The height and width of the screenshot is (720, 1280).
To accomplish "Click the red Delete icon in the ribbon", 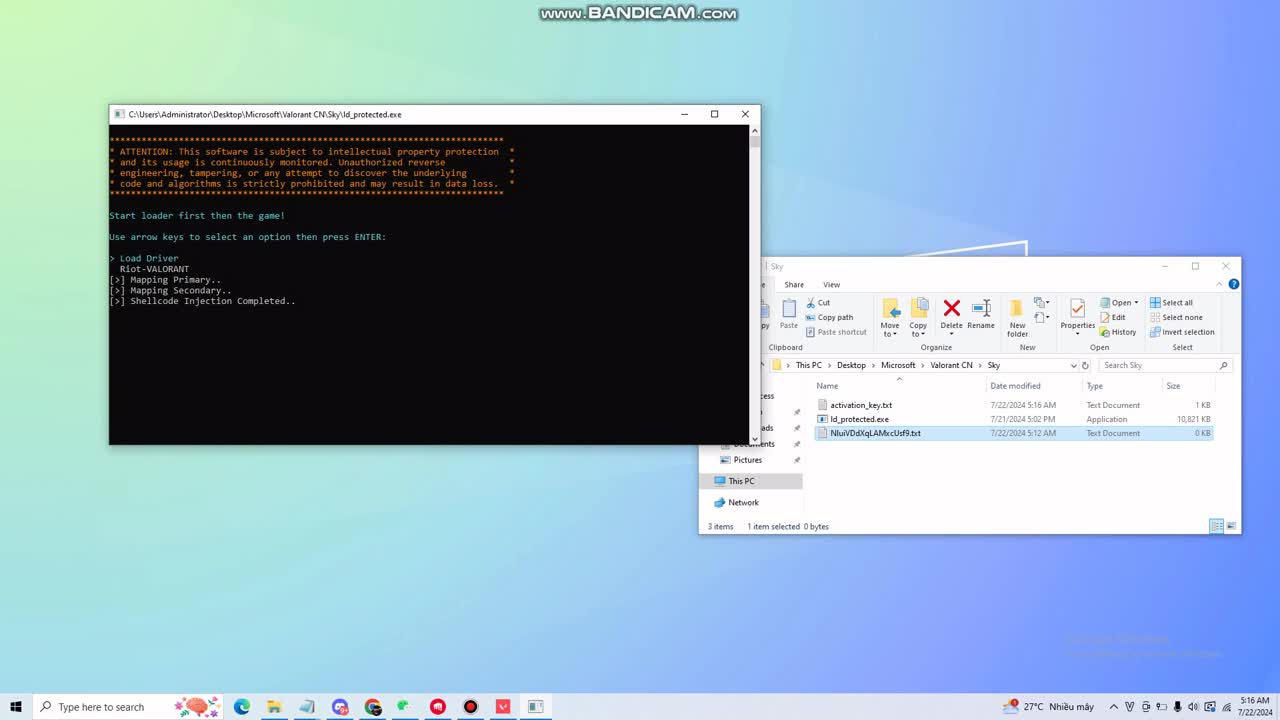I will tap(950, 310).
